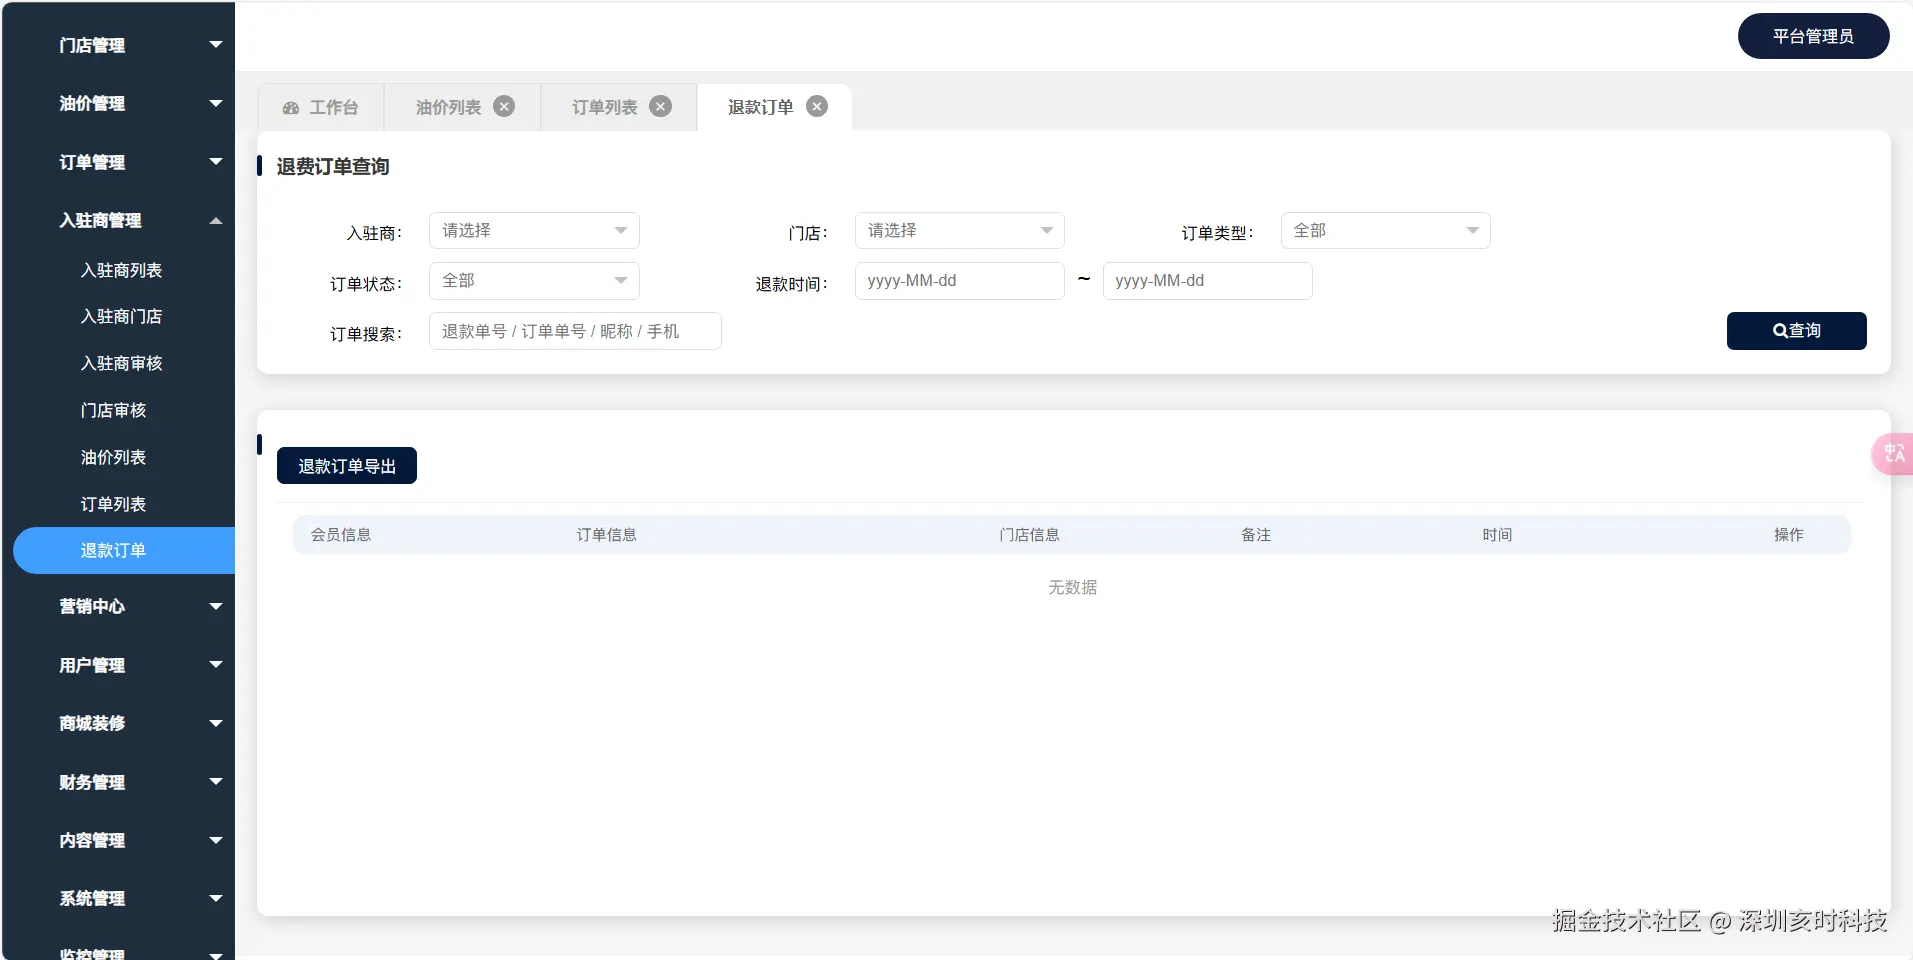Close the 退款订单 tab
Viewport: 1913px width, 960px height.
coord(817,106)
